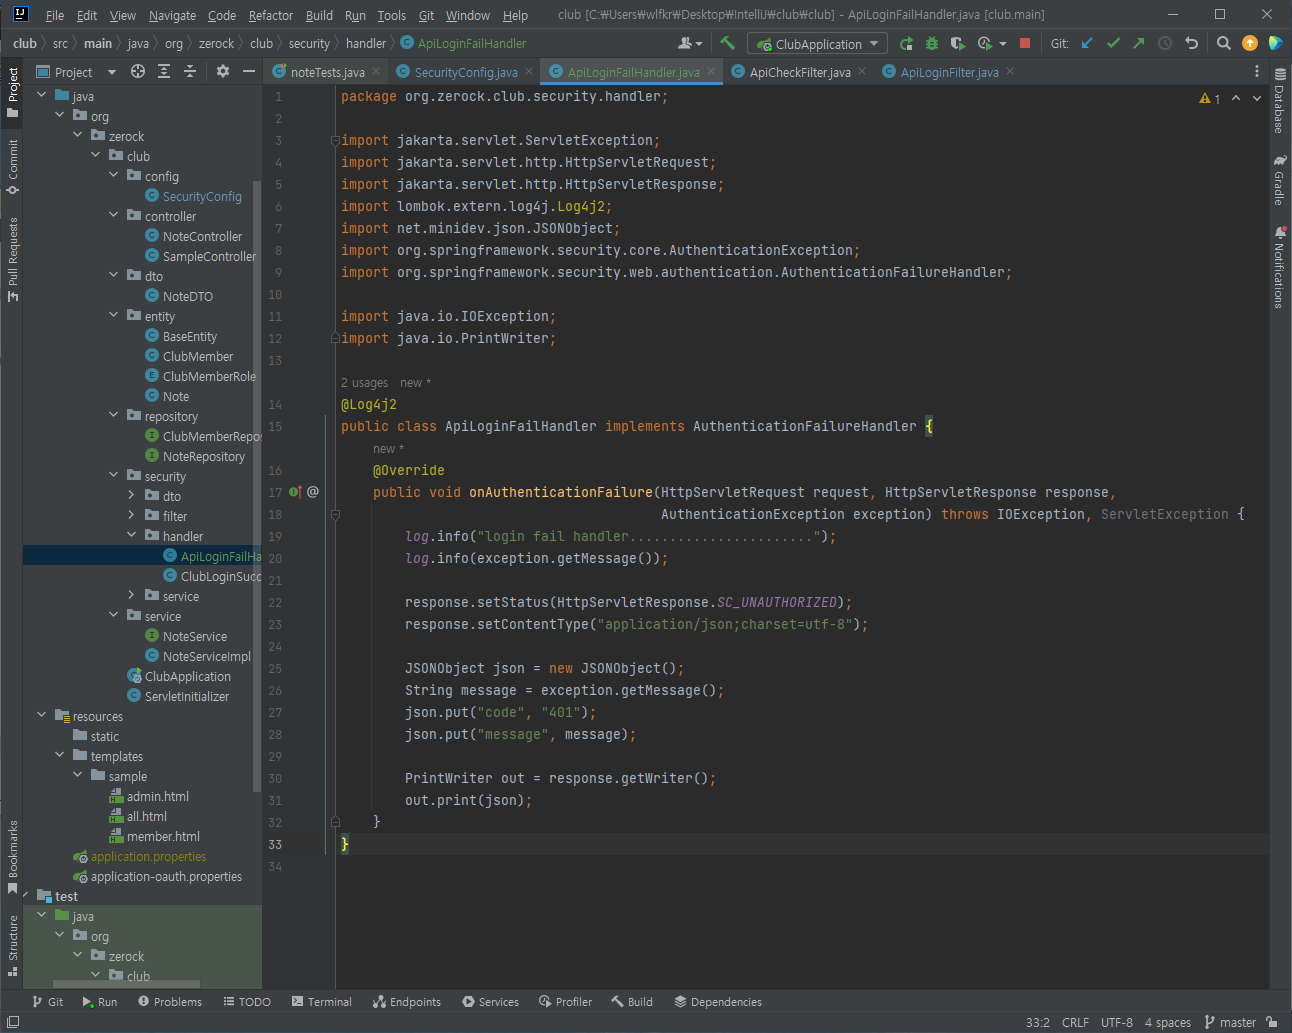Click the warning indicator showing 1 problem
This screenshot has height=1033, width=1292.
click(1210, 98)
